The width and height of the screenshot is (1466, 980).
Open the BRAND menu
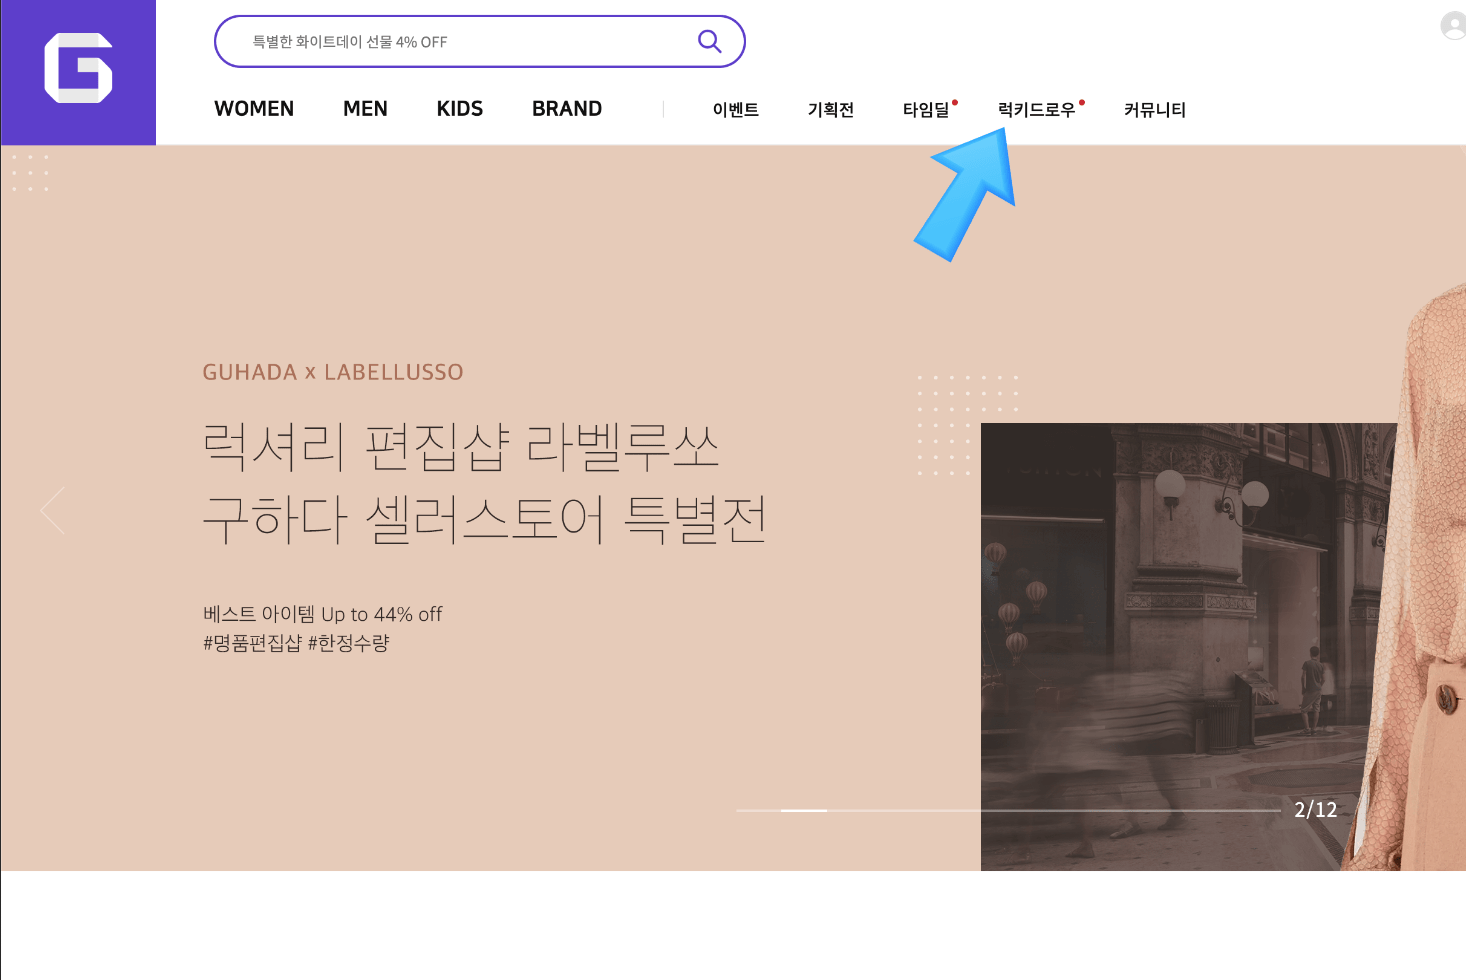567,109
